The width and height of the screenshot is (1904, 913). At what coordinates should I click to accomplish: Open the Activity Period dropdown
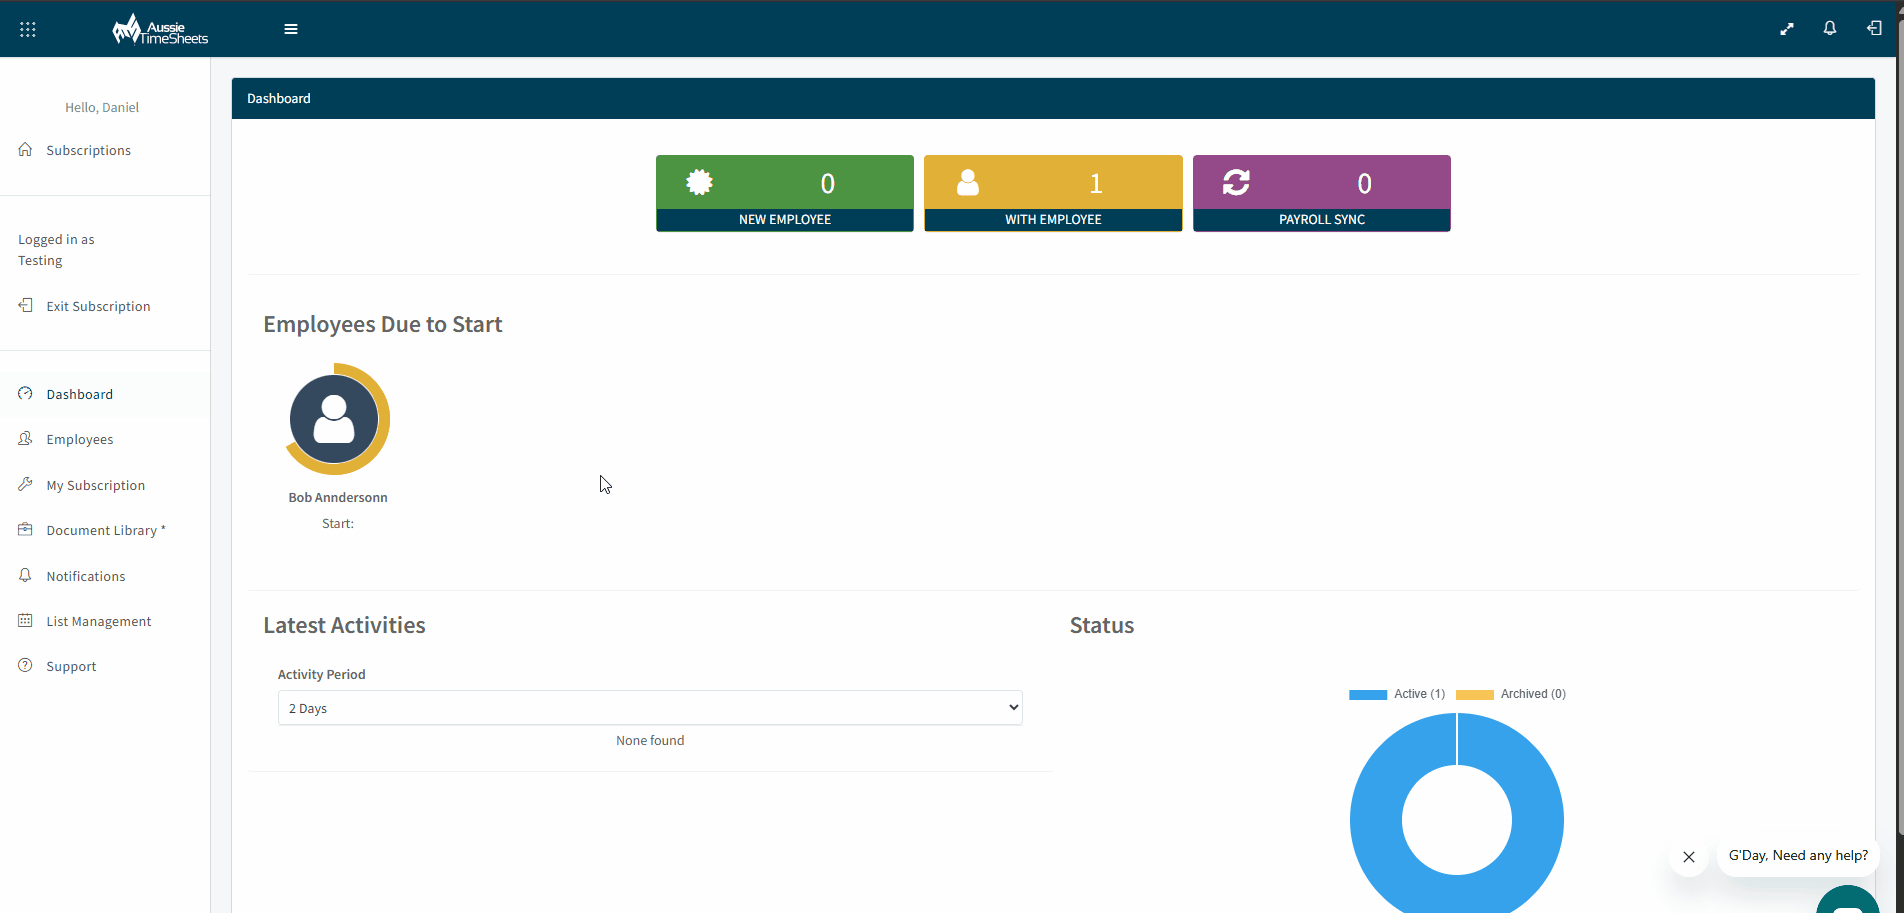[x=650, y=708]
